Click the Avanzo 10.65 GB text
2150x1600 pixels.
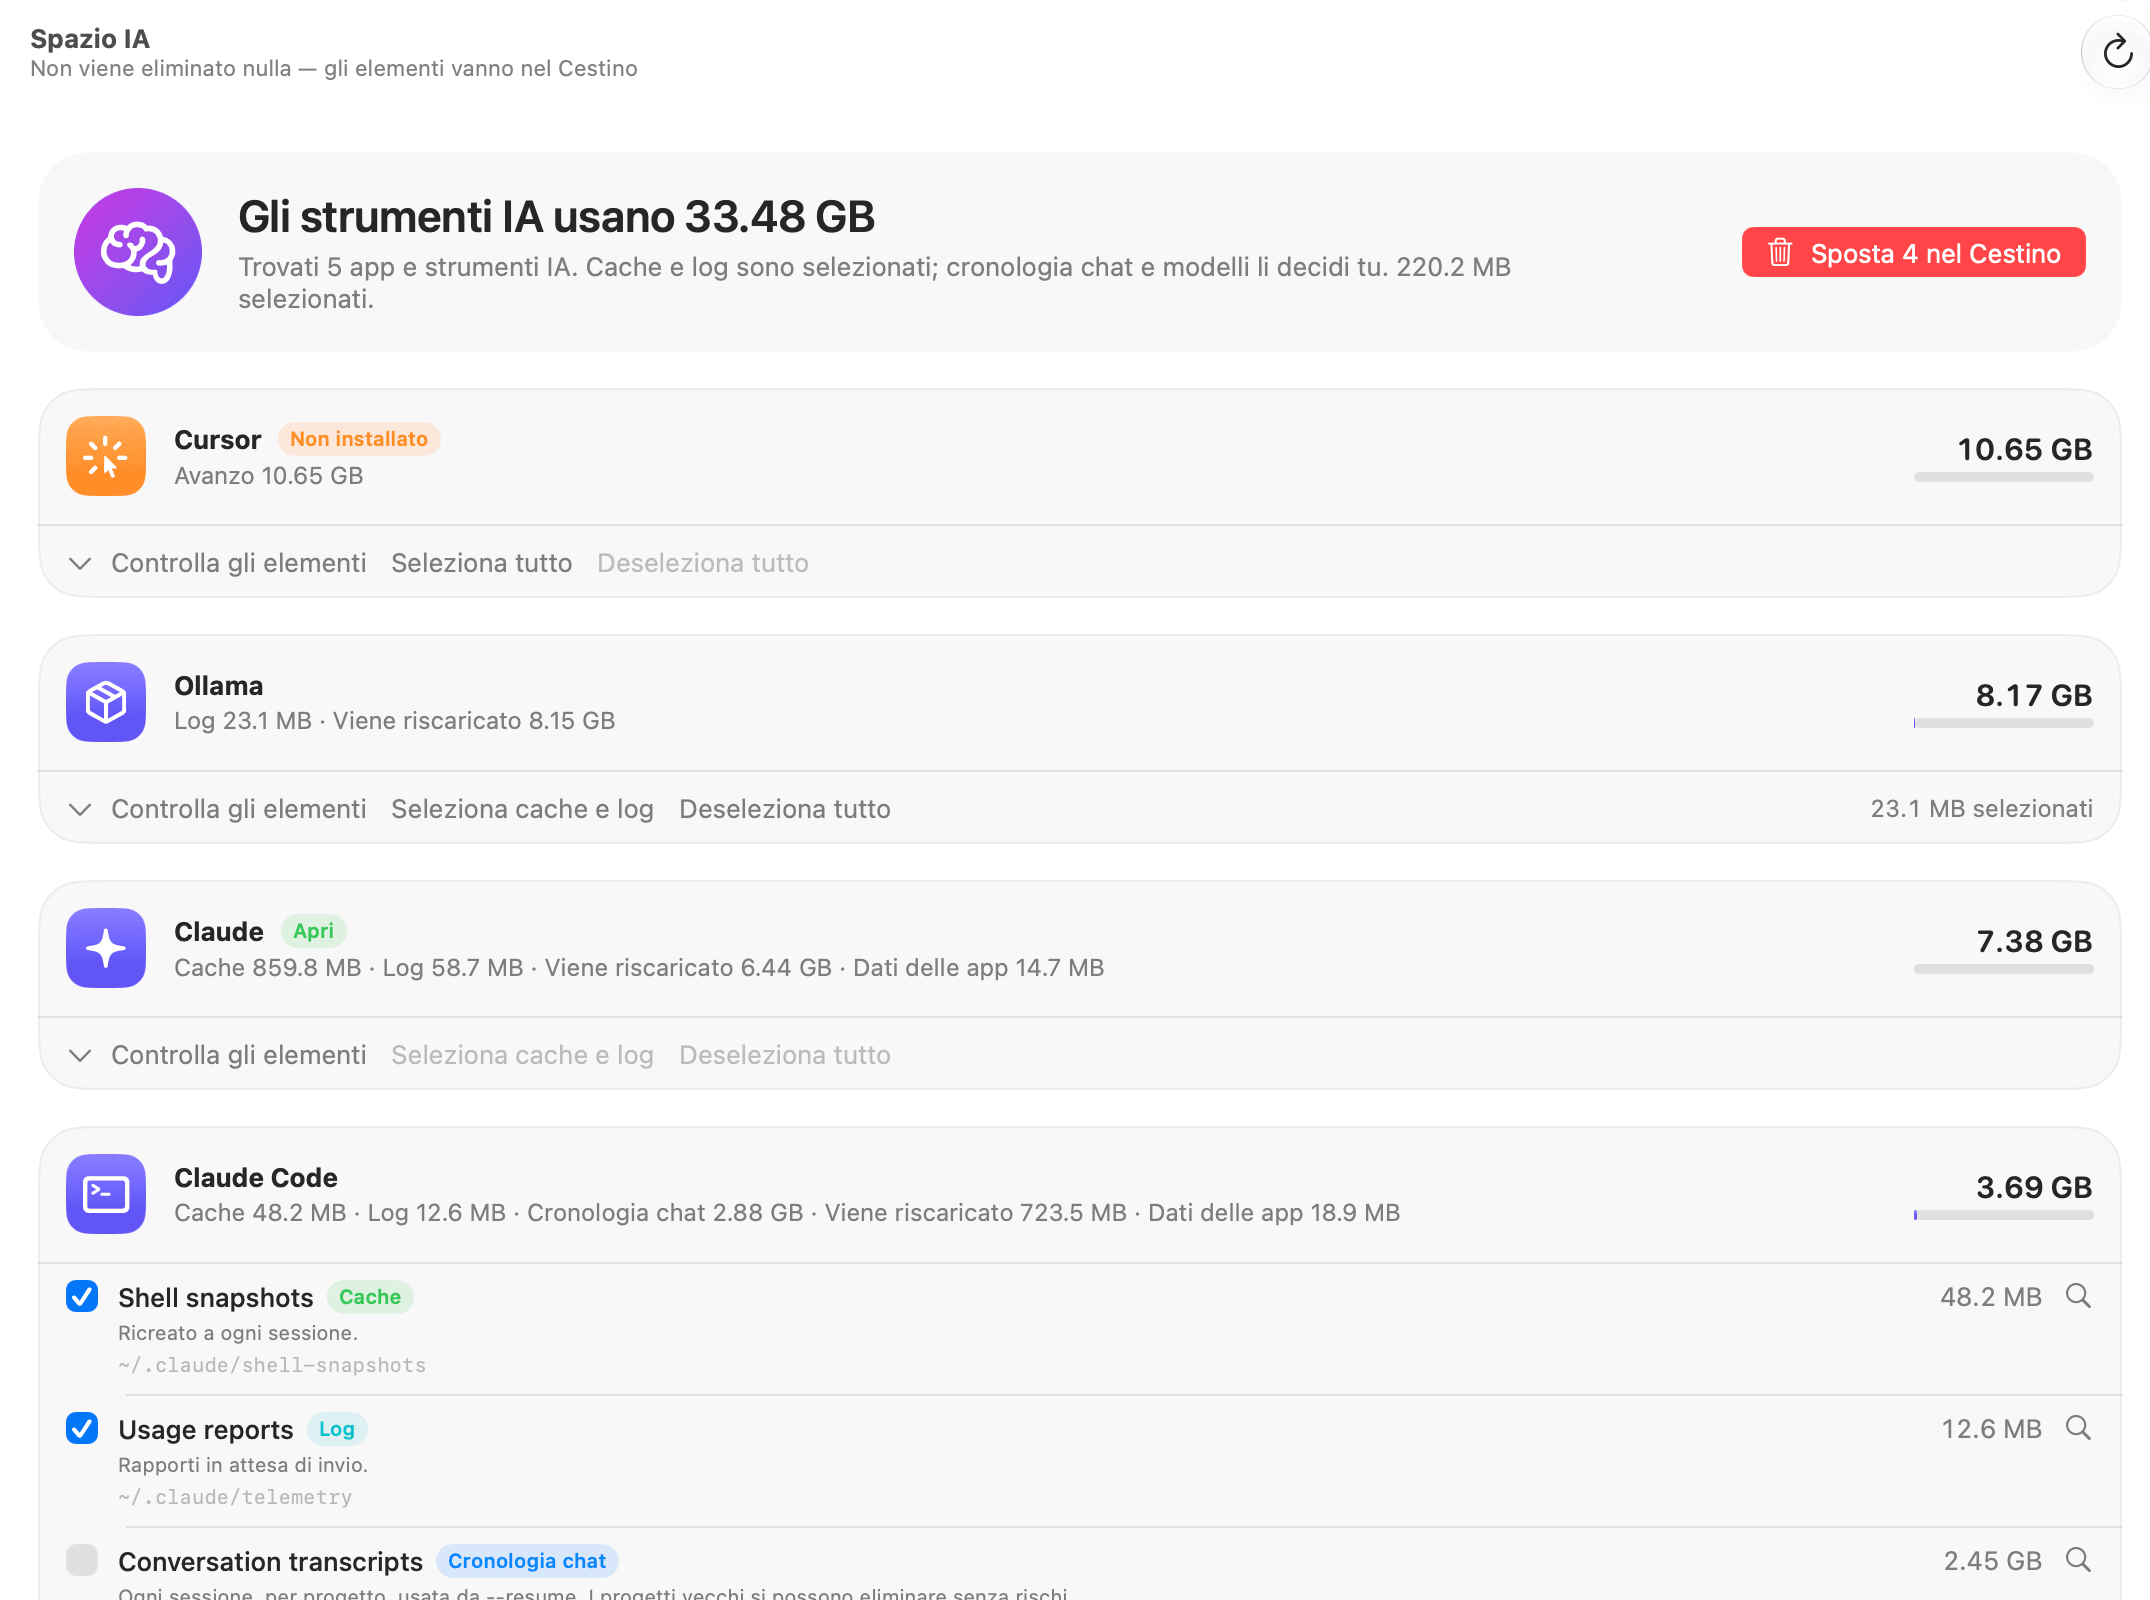coord(269,476)
